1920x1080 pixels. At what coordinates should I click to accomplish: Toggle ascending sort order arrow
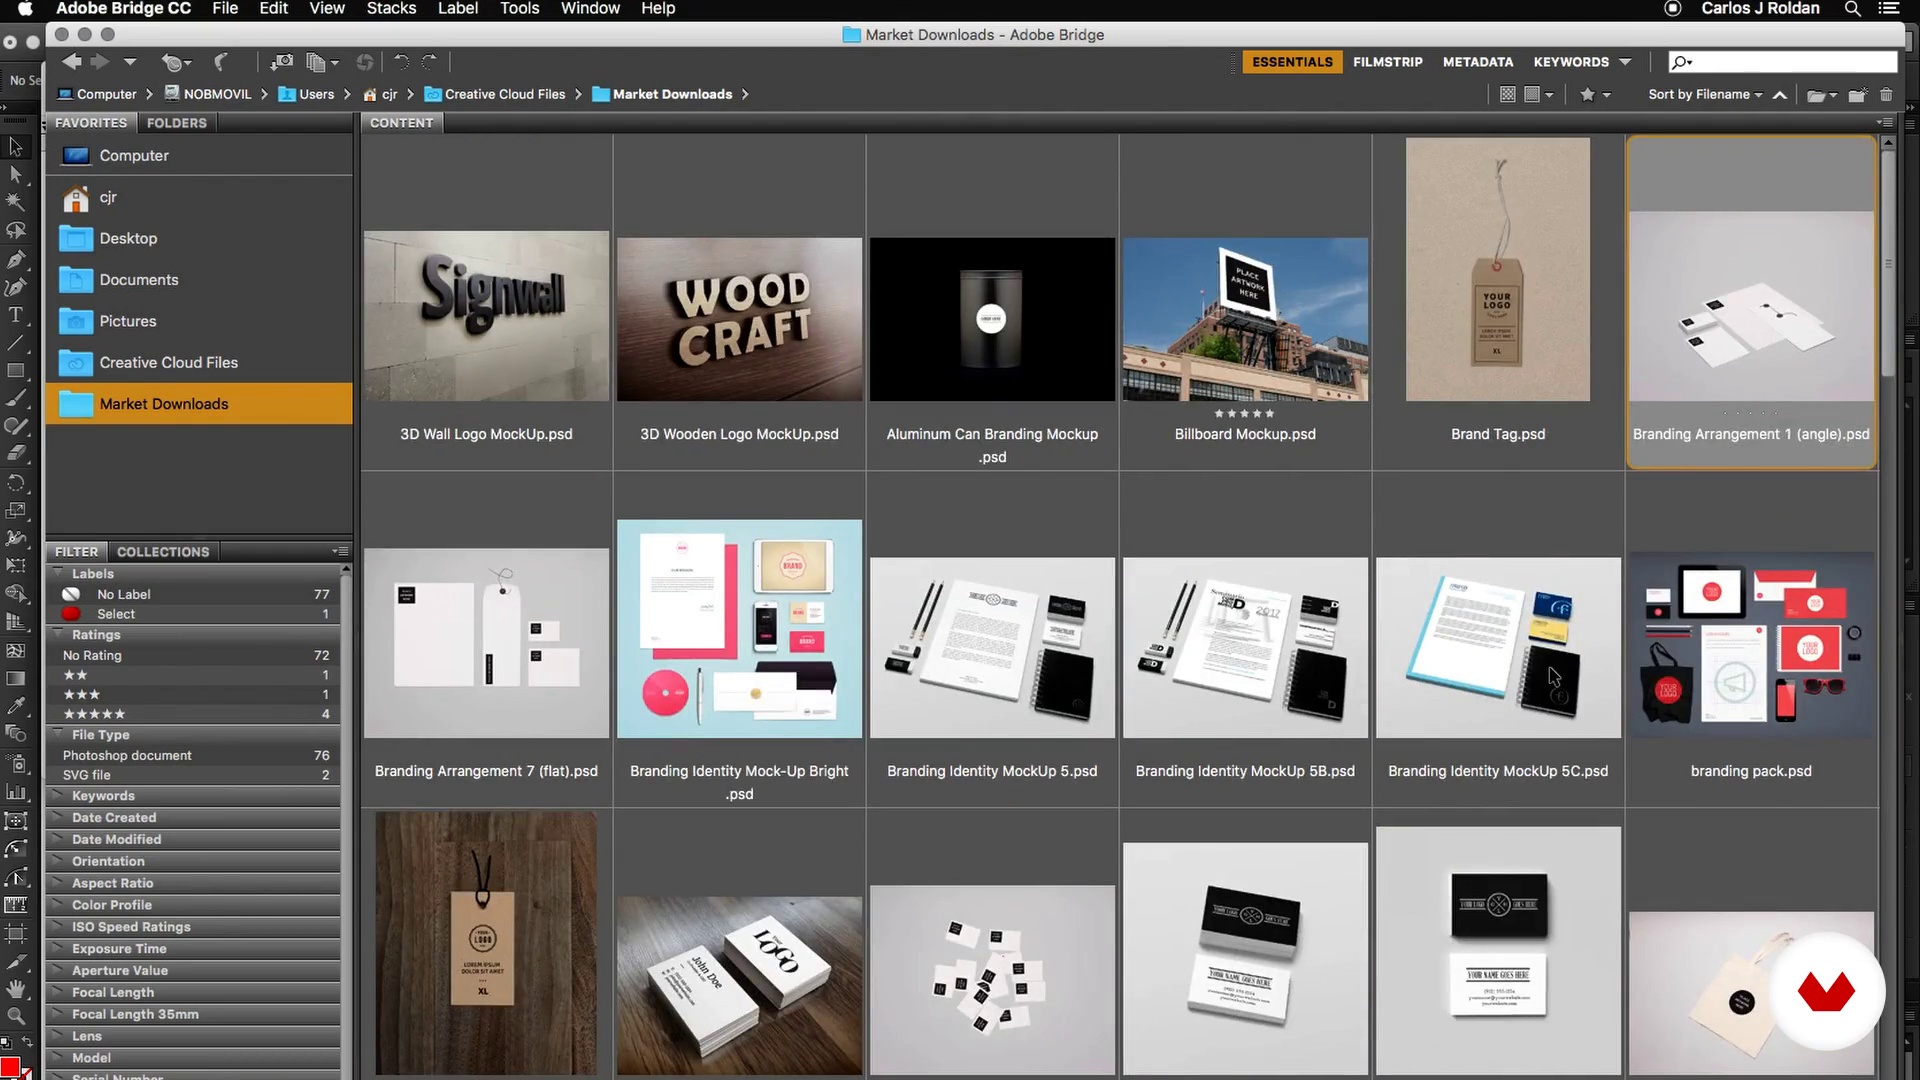click(1780, 95)
